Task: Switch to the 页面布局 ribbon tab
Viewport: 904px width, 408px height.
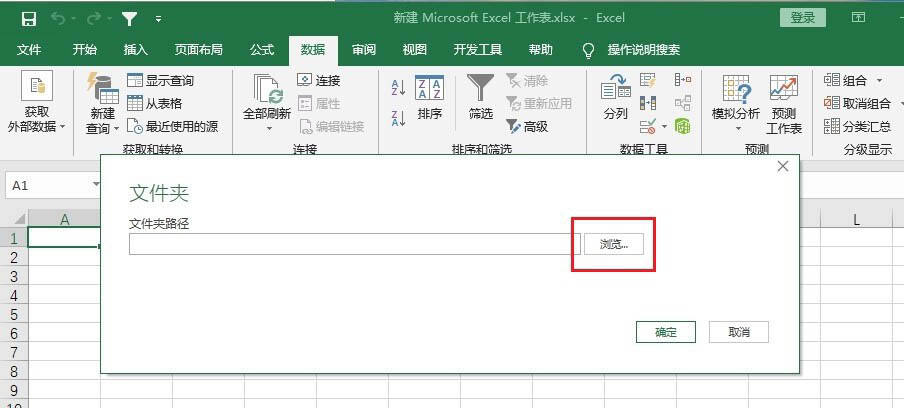Action: (198, 50)
